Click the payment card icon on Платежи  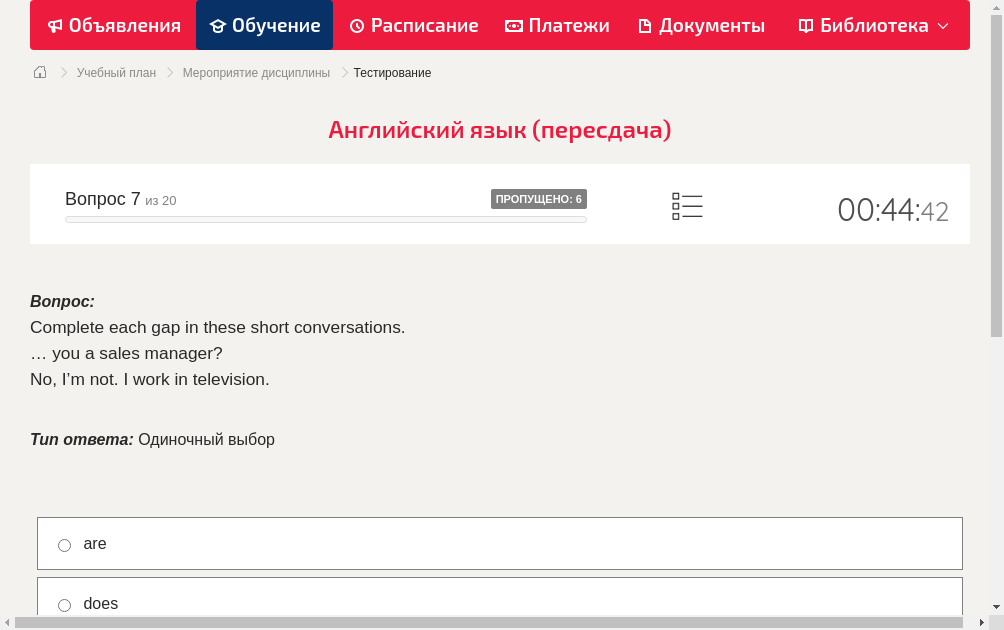tap(512, 25)
